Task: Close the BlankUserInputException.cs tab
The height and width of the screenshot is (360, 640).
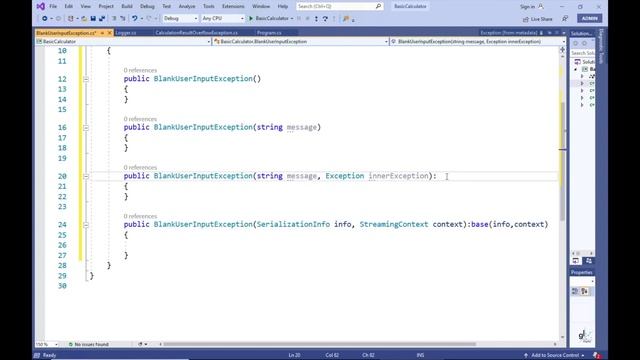Action: (x=109, y=33)
